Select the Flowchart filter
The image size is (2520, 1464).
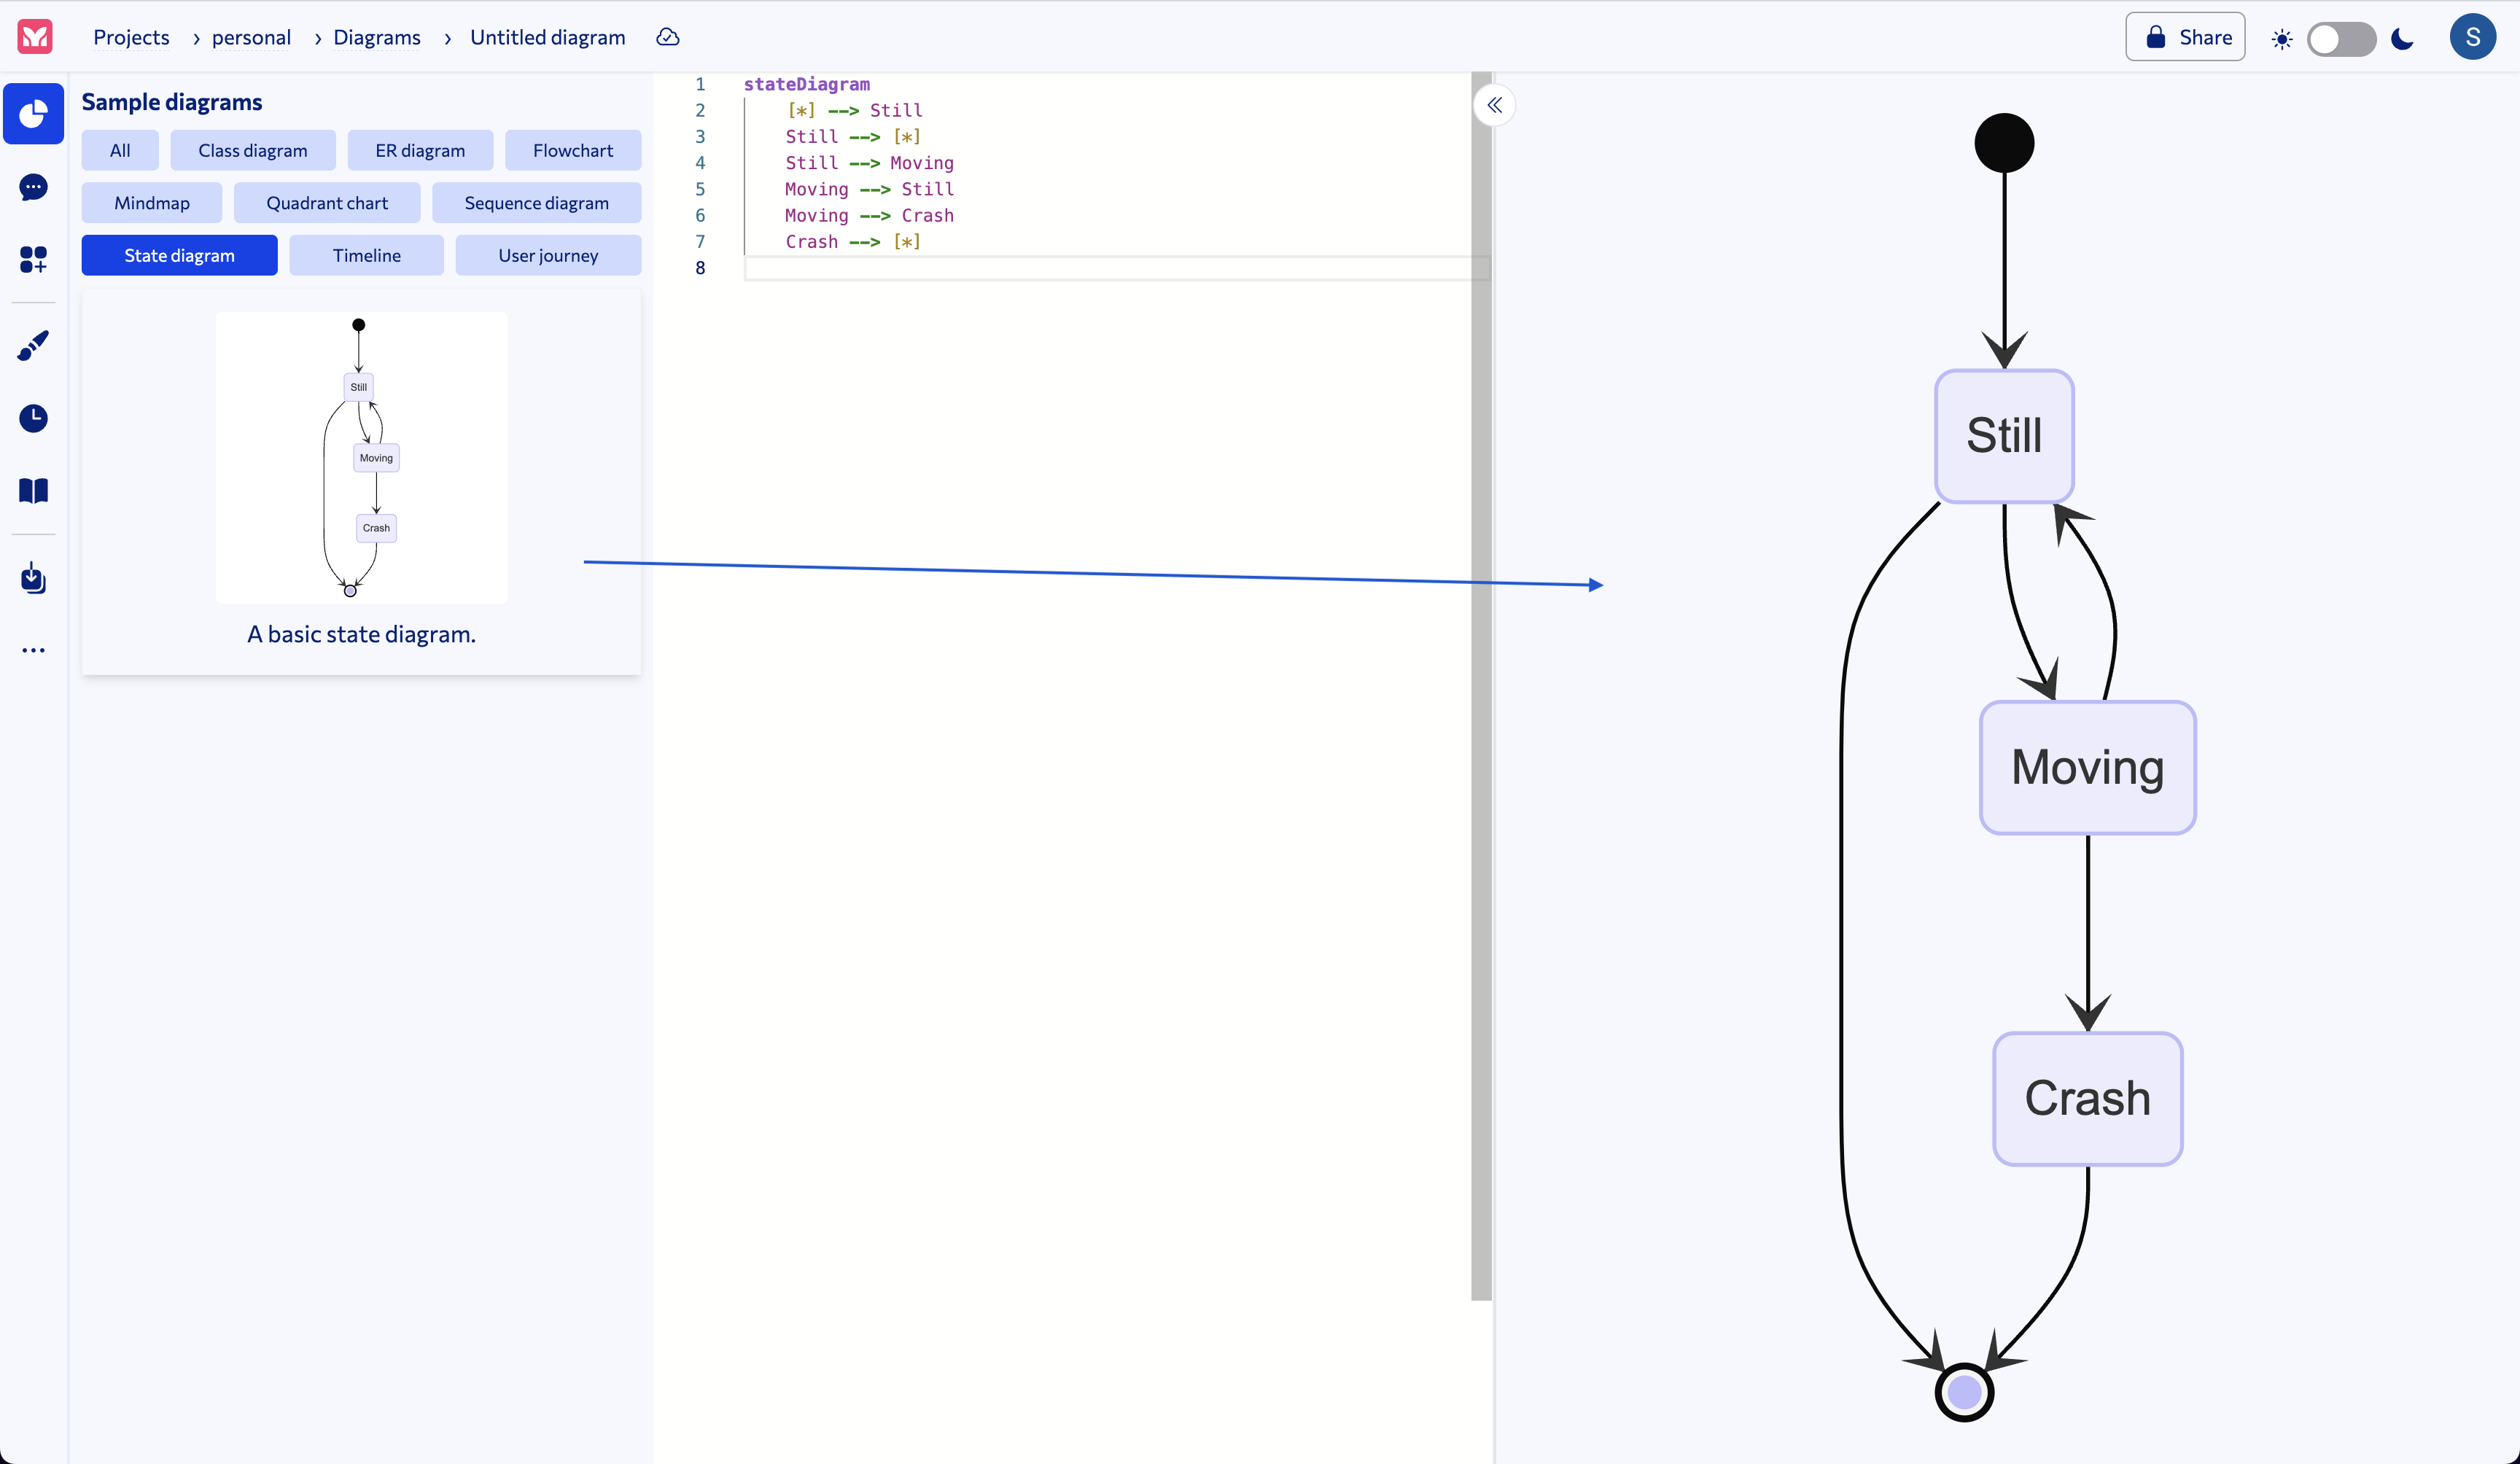coord(573,150)
